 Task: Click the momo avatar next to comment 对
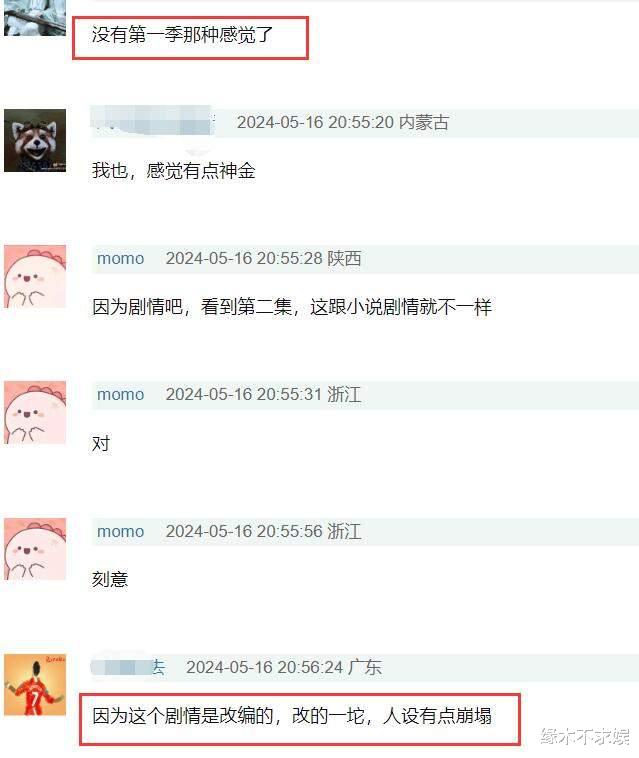pos(35,412)
